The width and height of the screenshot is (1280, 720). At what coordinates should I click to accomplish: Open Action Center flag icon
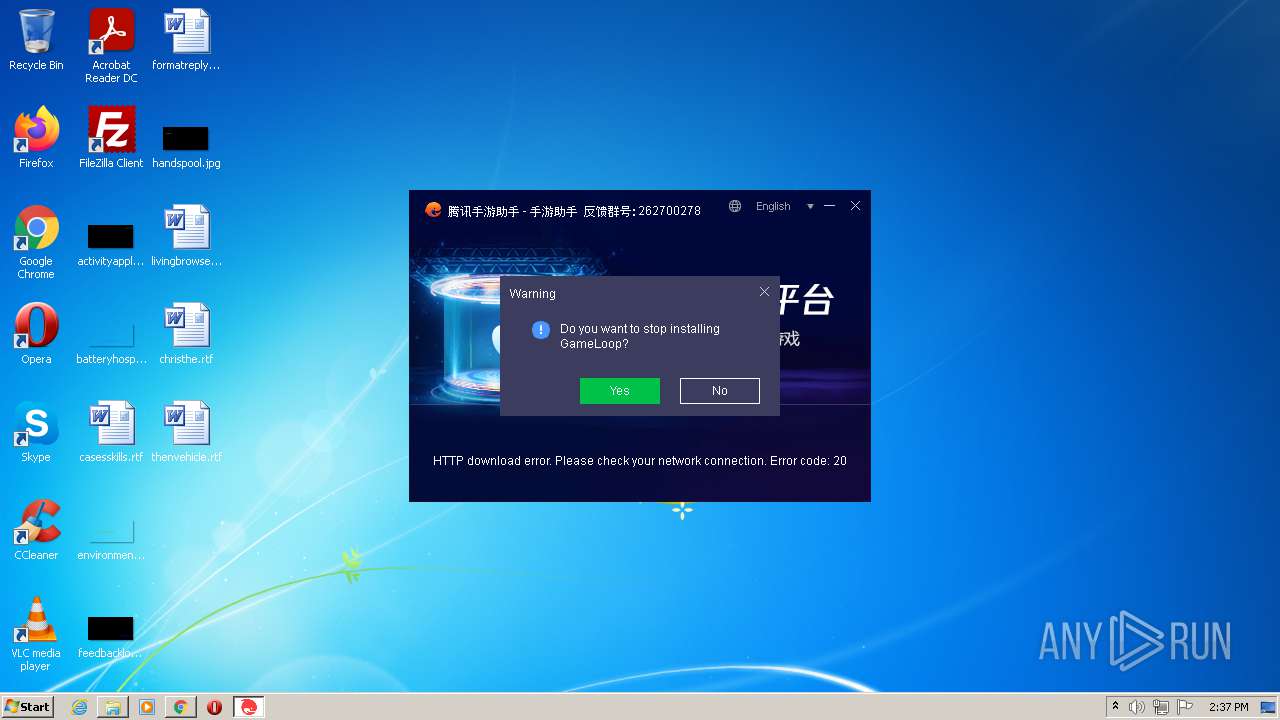pos(1185,707)
